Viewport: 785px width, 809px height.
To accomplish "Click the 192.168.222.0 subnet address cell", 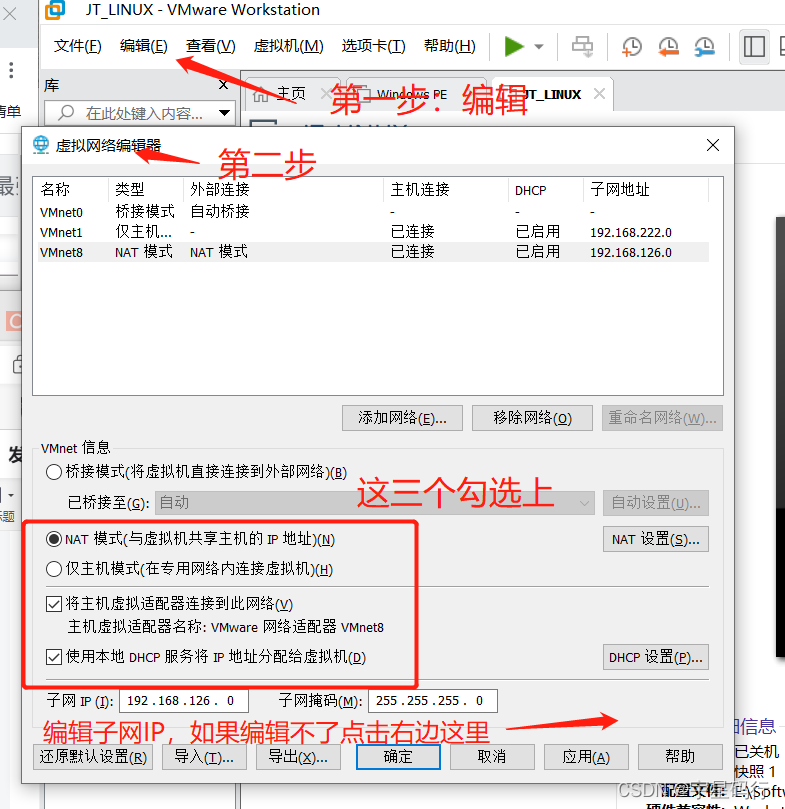I will tap(631, 232).
